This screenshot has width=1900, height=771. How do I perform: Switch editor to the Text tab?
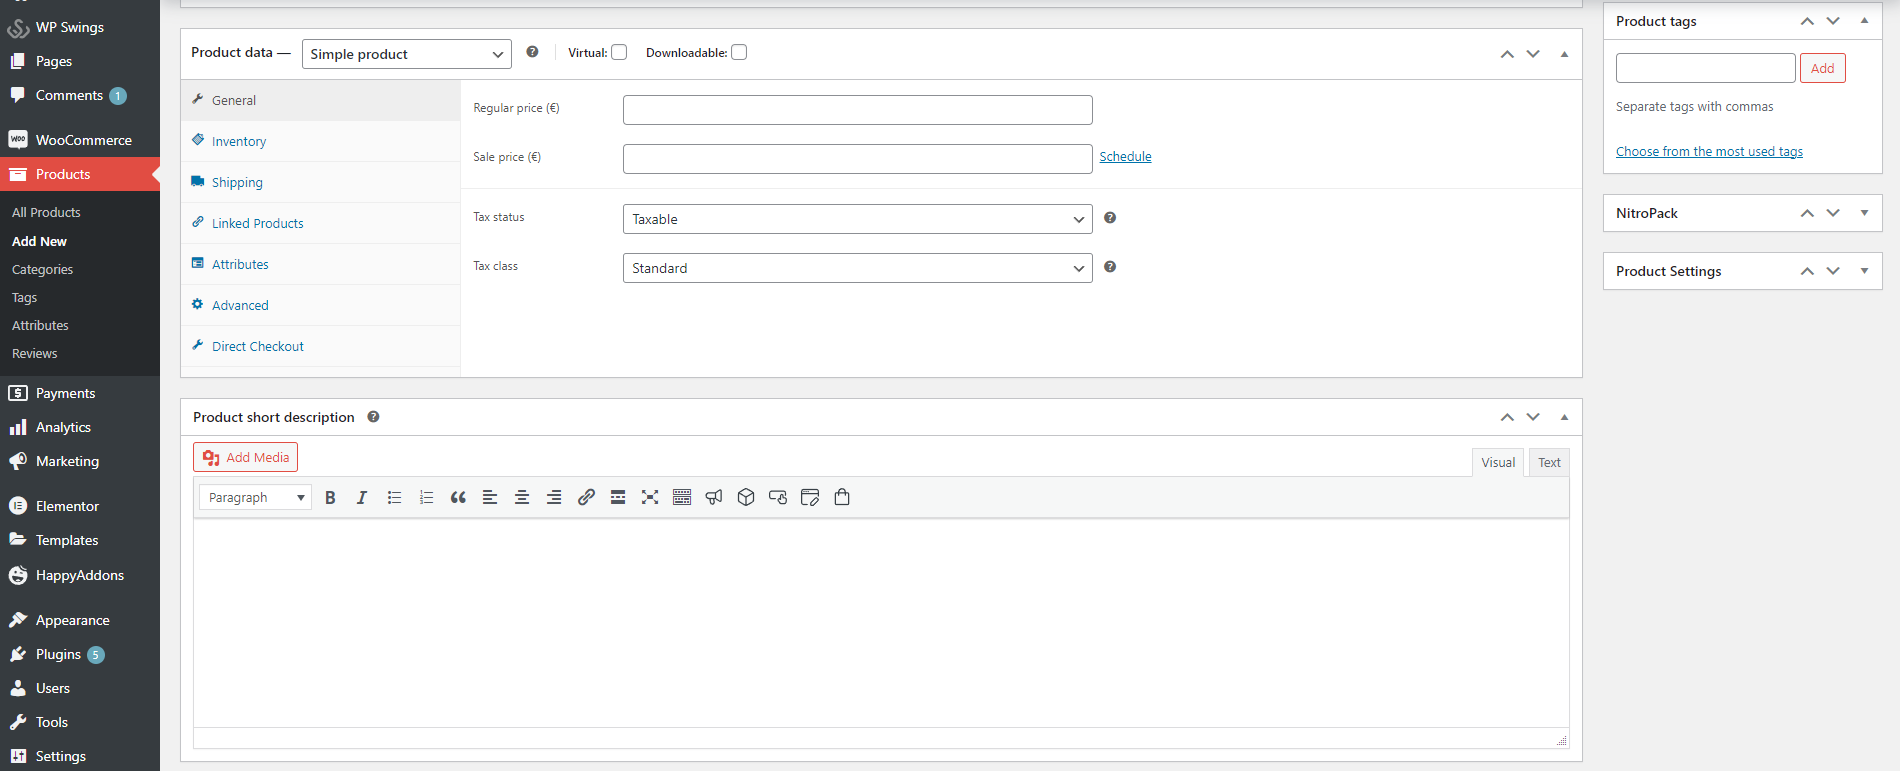pos(1549,462)
